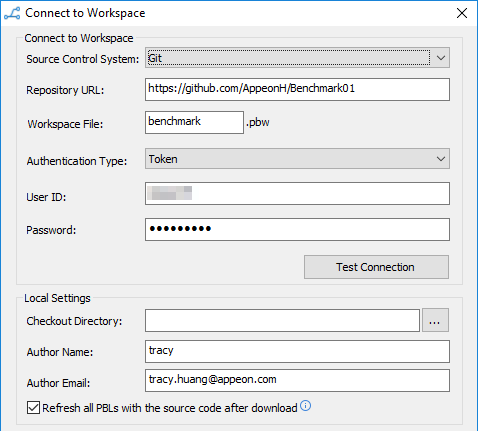Click the Workspace File label
This screenshot has width=478, height=431.
[x=65, y=124]
